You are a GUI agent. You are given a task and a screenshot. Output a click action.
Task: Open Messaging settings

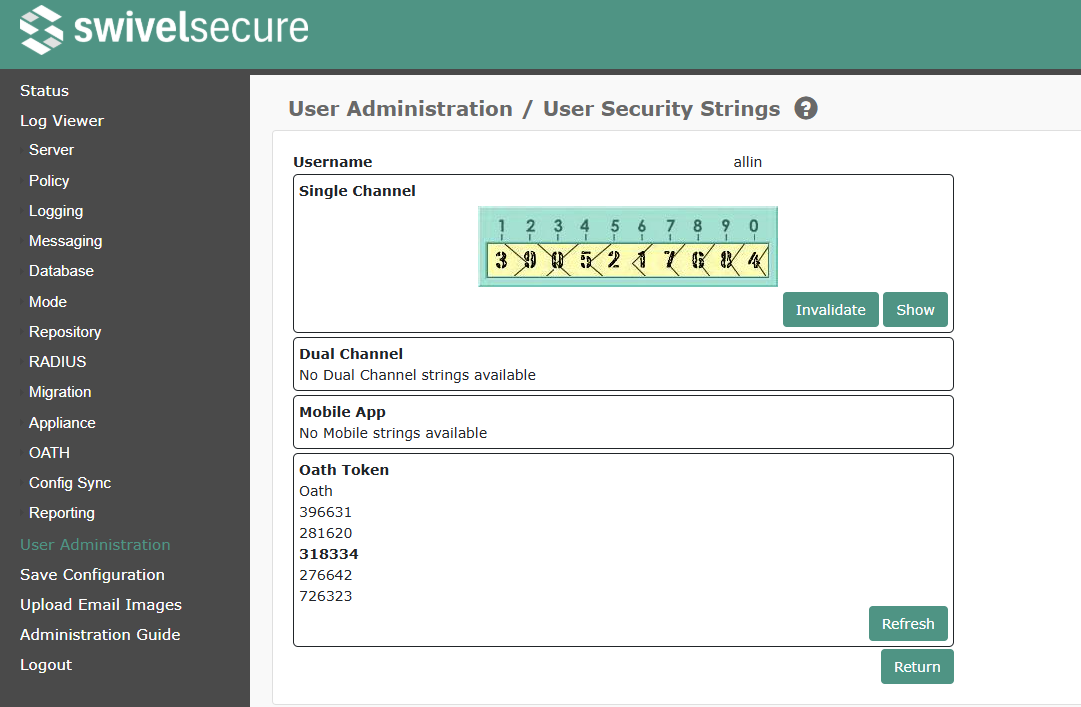(x=65, y=240)
